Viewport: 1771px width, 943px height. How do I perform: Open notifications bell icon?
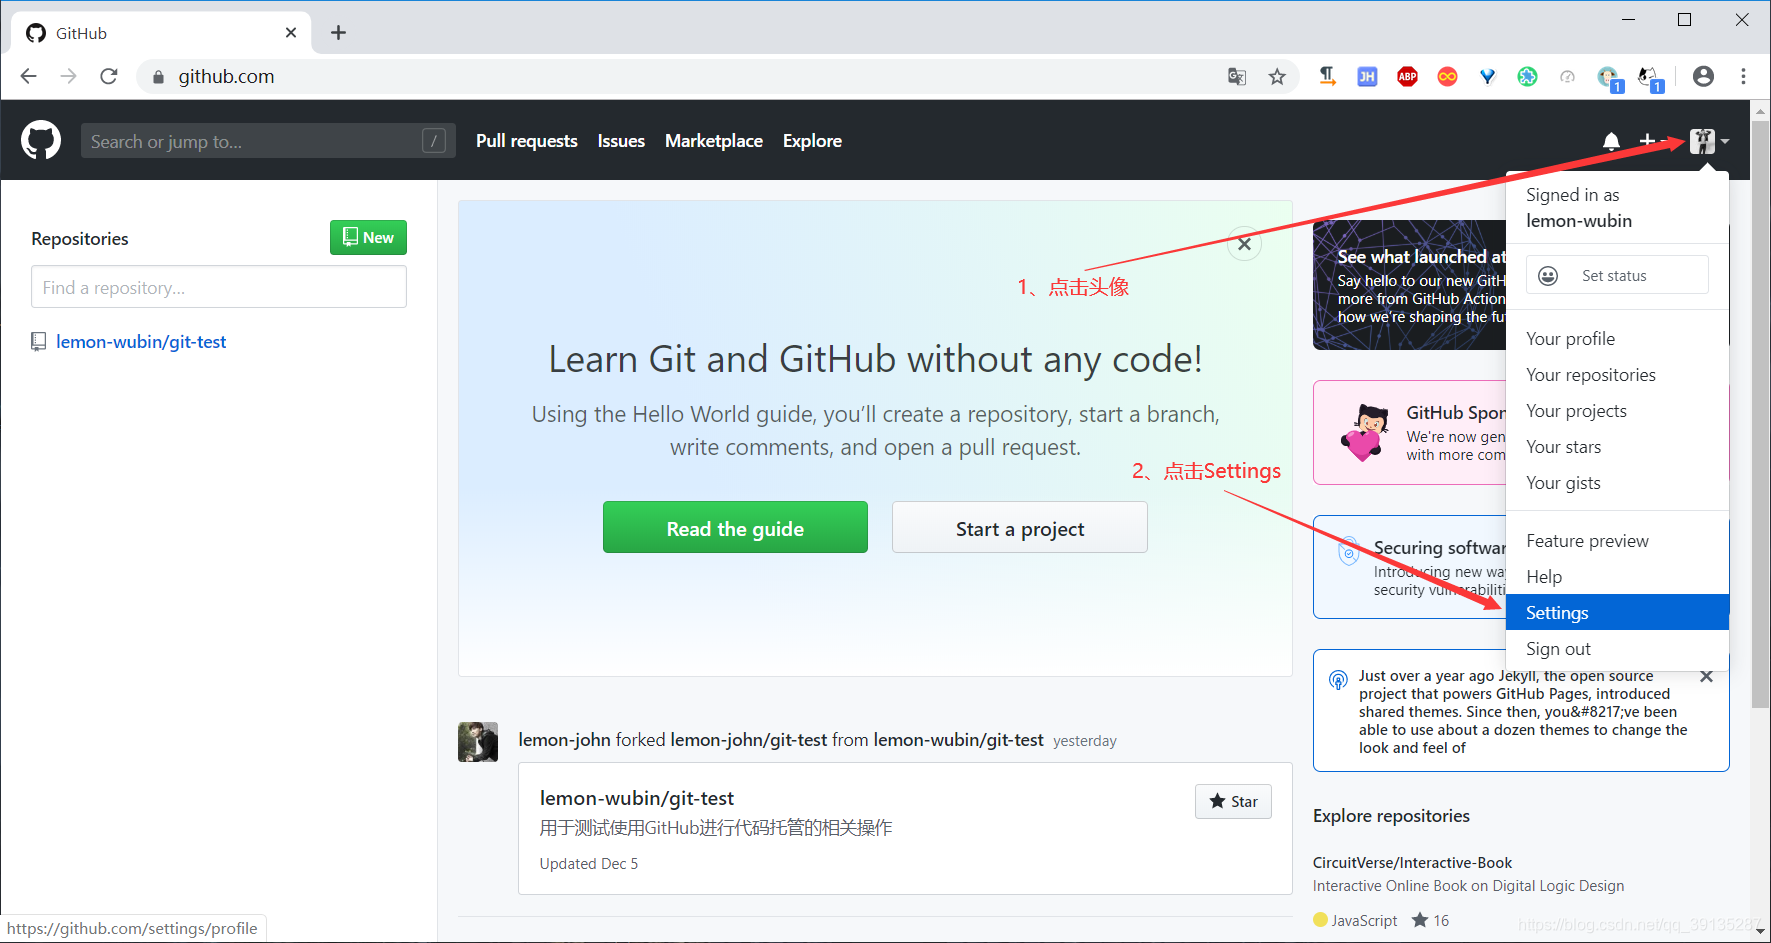click(x=1611, y=141)
